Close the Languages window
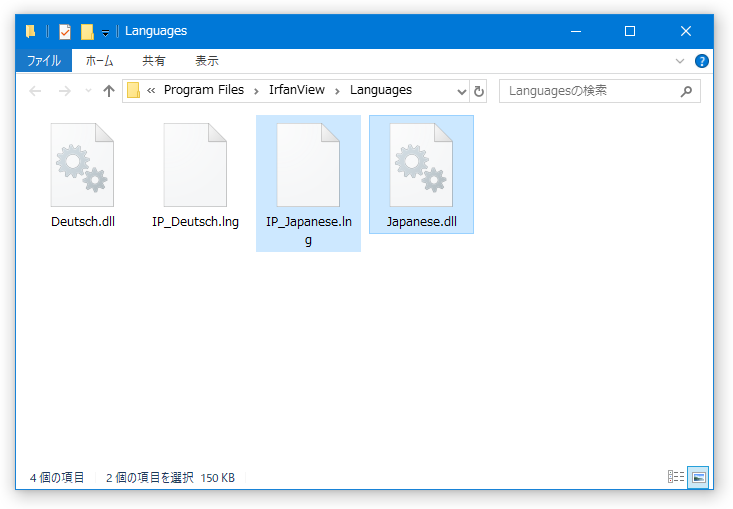This screenshot has width=733, height=509. click(685, 31)
